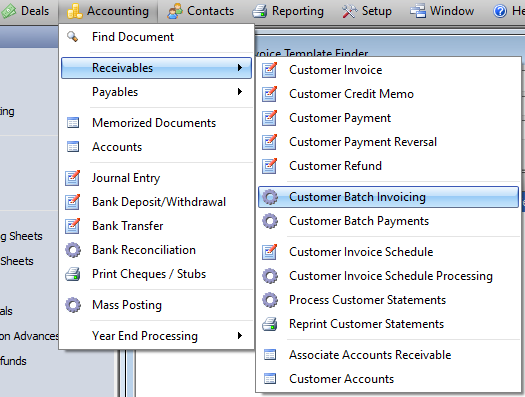Viewport: 525px width, 397px height.
Task: Click the Customer Invoice Schedule Processing gear icon
Action: 270,276
